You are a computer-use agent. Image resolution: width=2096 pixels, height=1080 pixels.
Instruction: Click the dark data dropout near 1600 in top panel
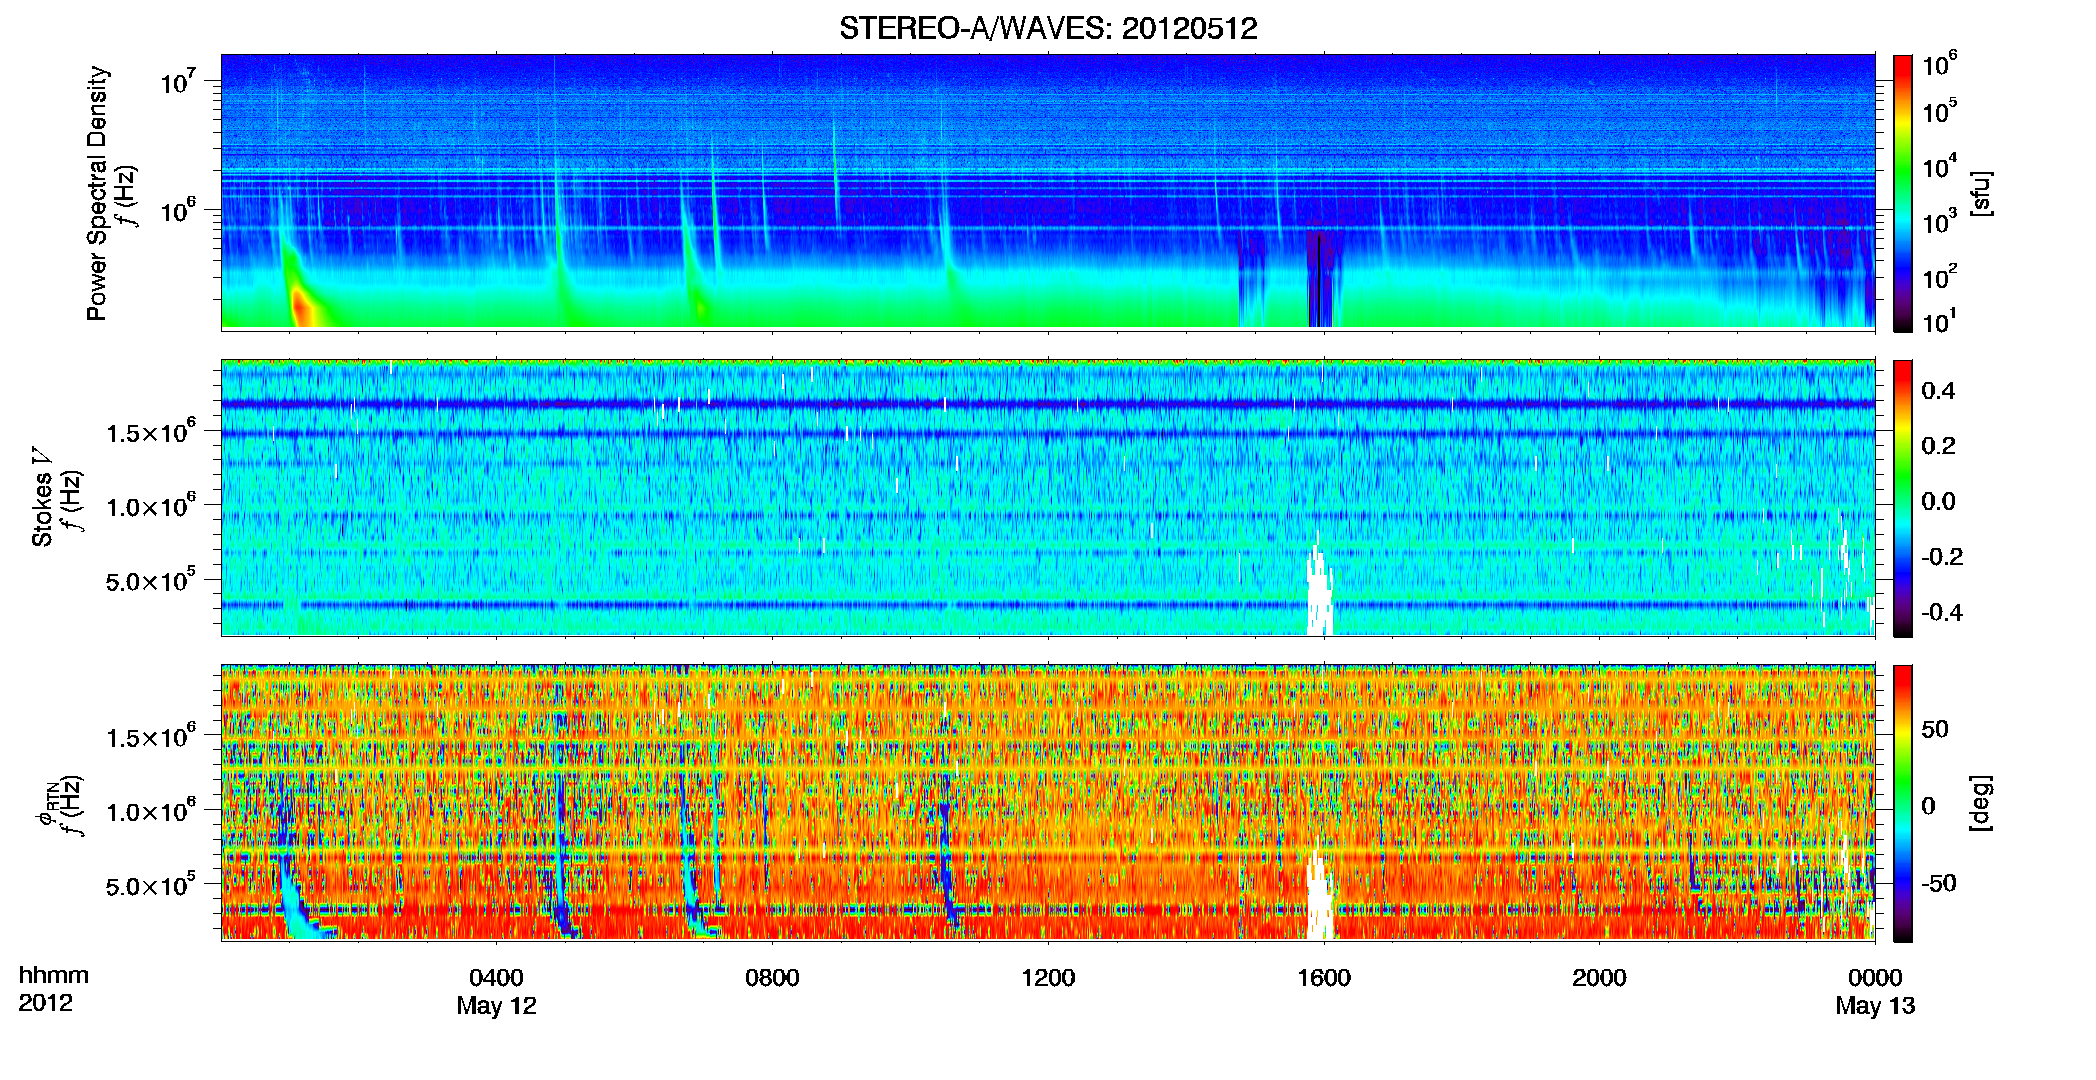1320,280
